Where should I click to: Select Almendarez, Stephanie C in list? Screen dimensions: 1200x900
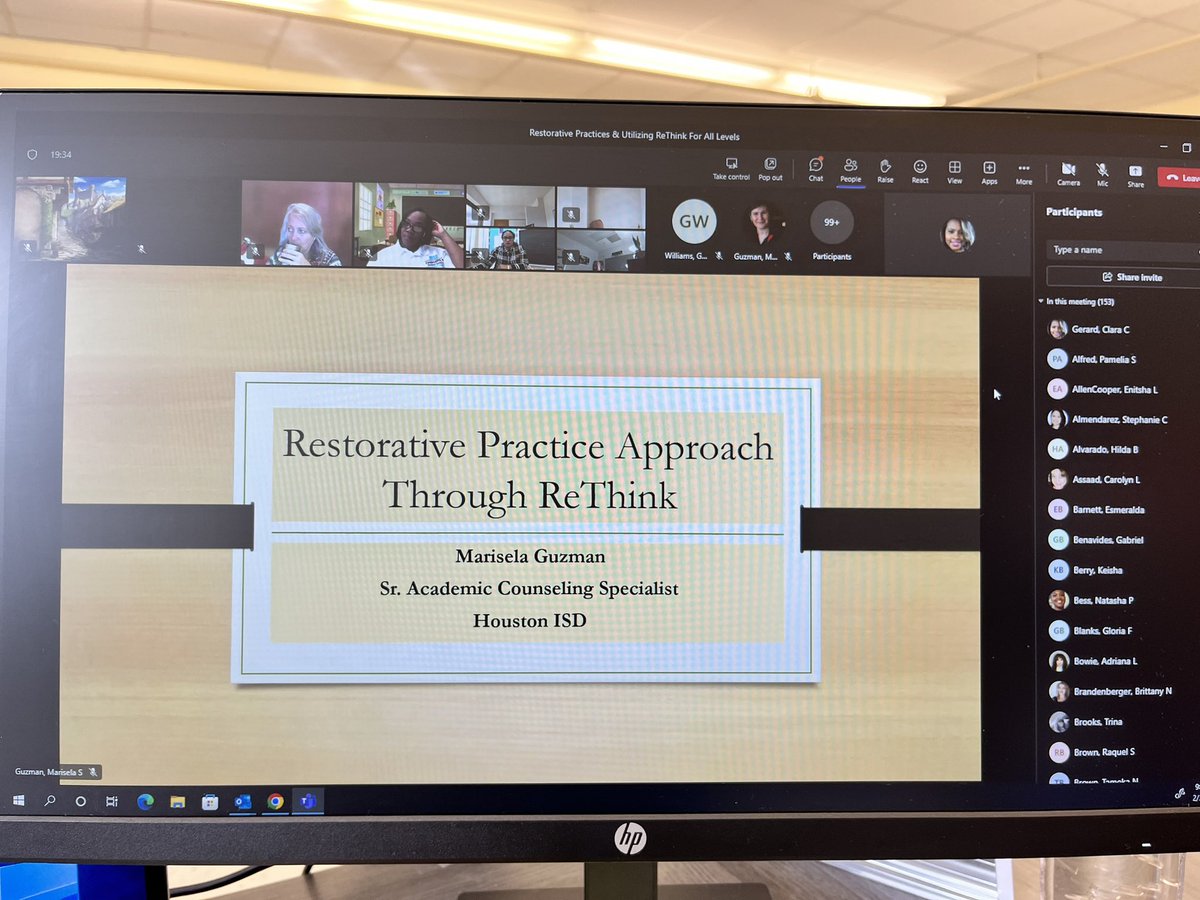[1118, 420]
